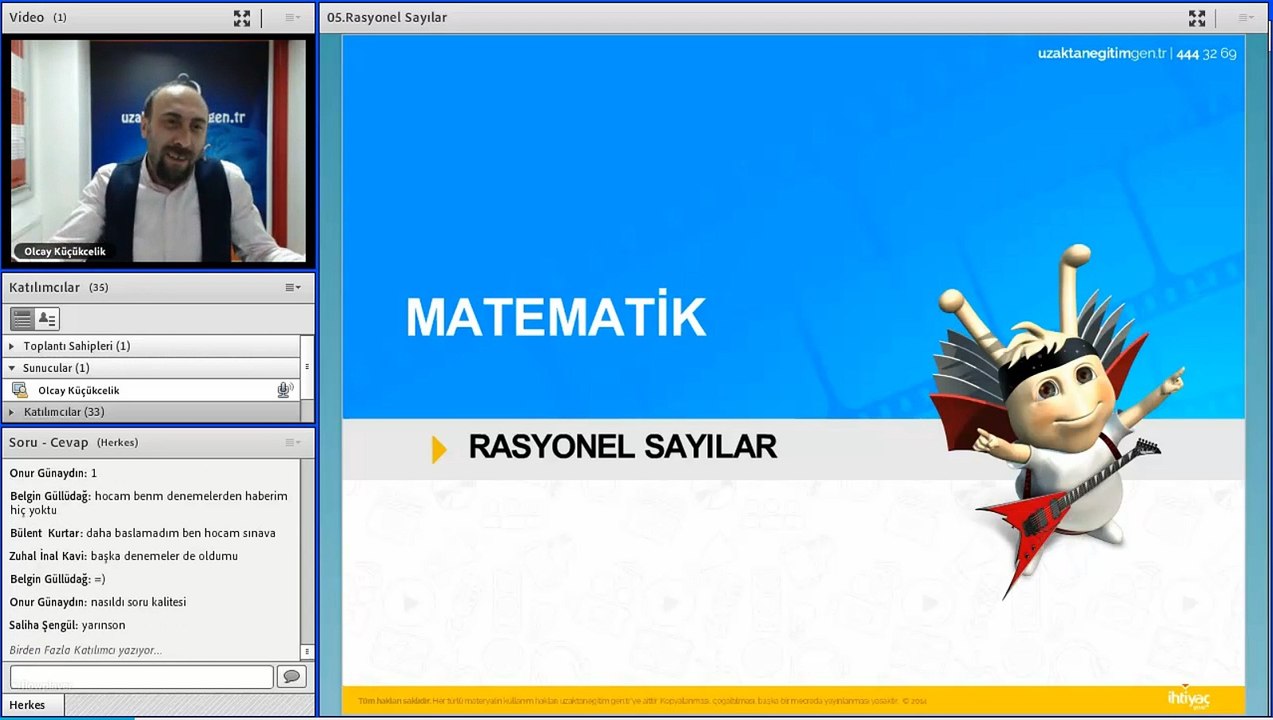Click 444 32 69 phone number on slide

click(1207, 54)
